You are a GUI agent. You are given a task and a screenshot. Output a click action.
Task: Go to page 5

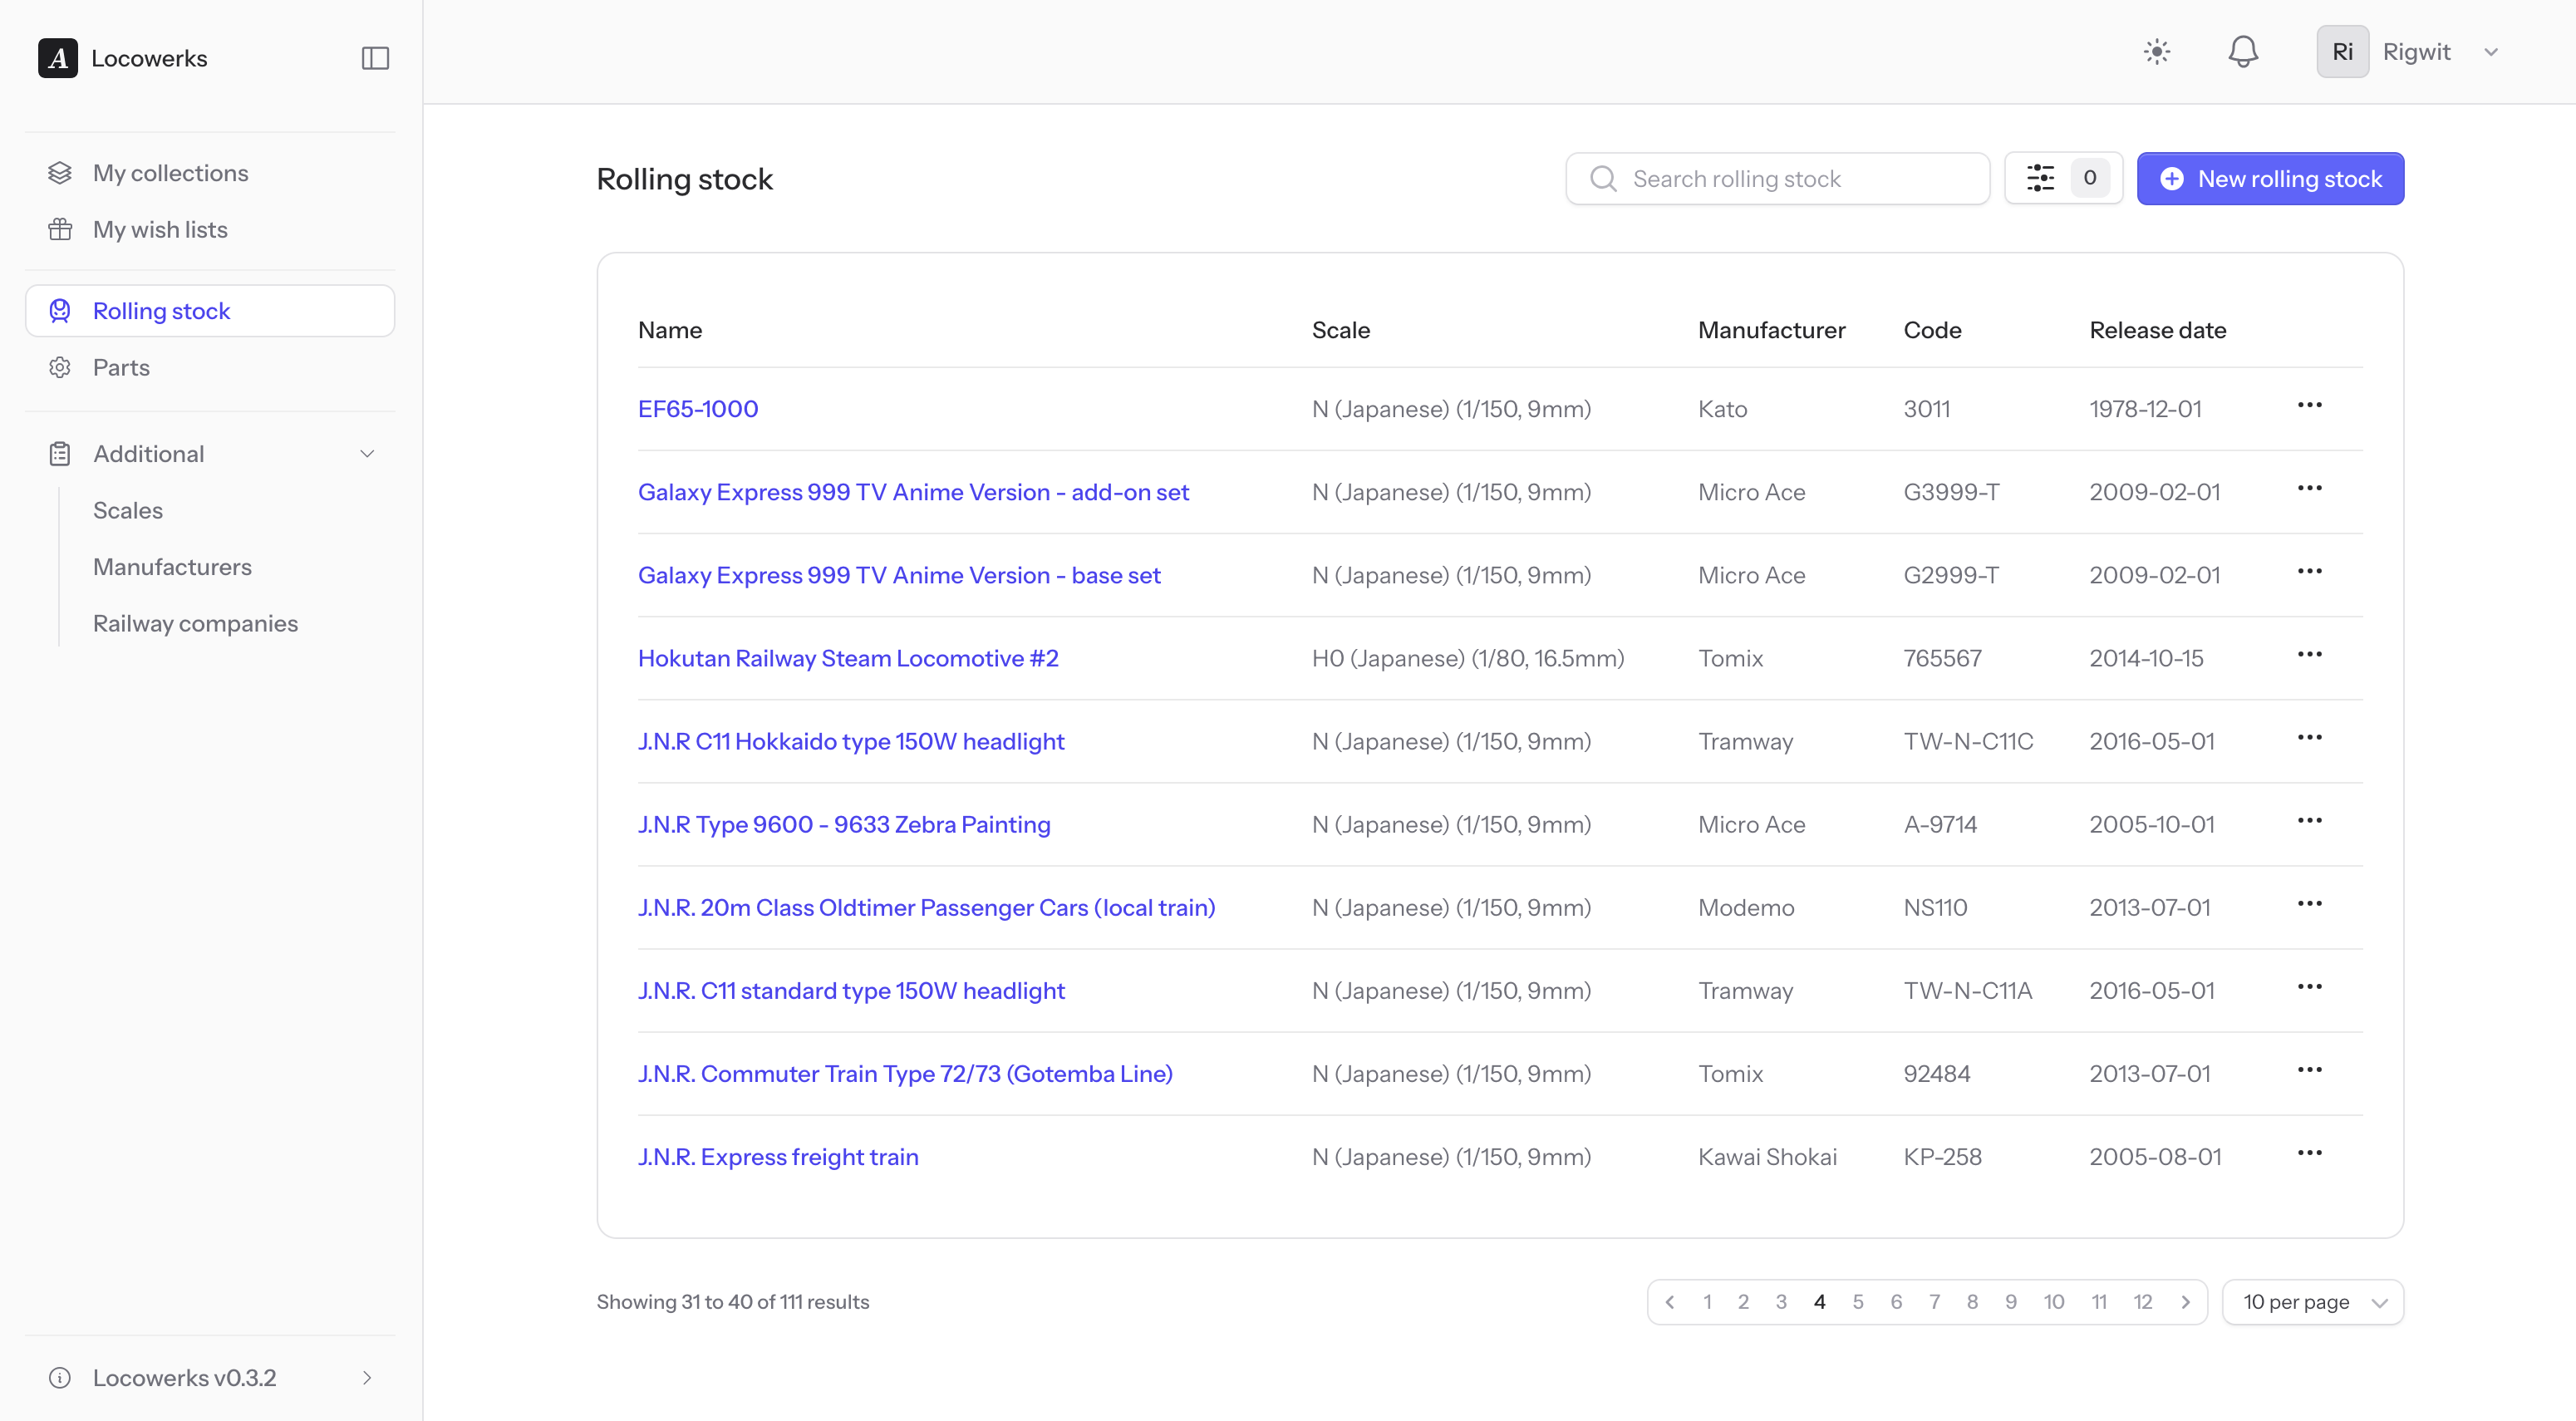tap(1858, 1302)
